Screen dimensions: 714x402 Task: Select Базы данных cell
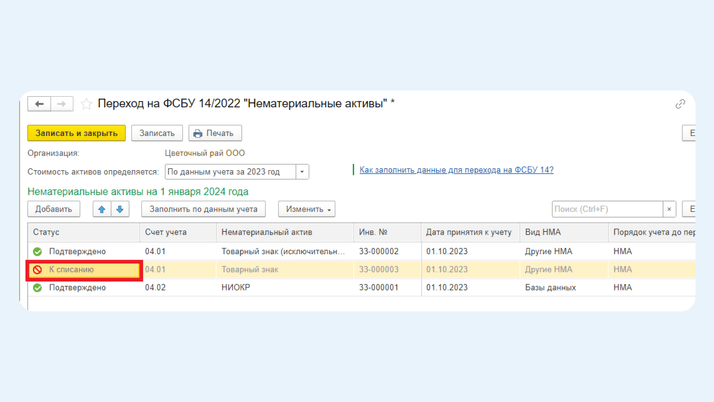[x=564, y=288]
